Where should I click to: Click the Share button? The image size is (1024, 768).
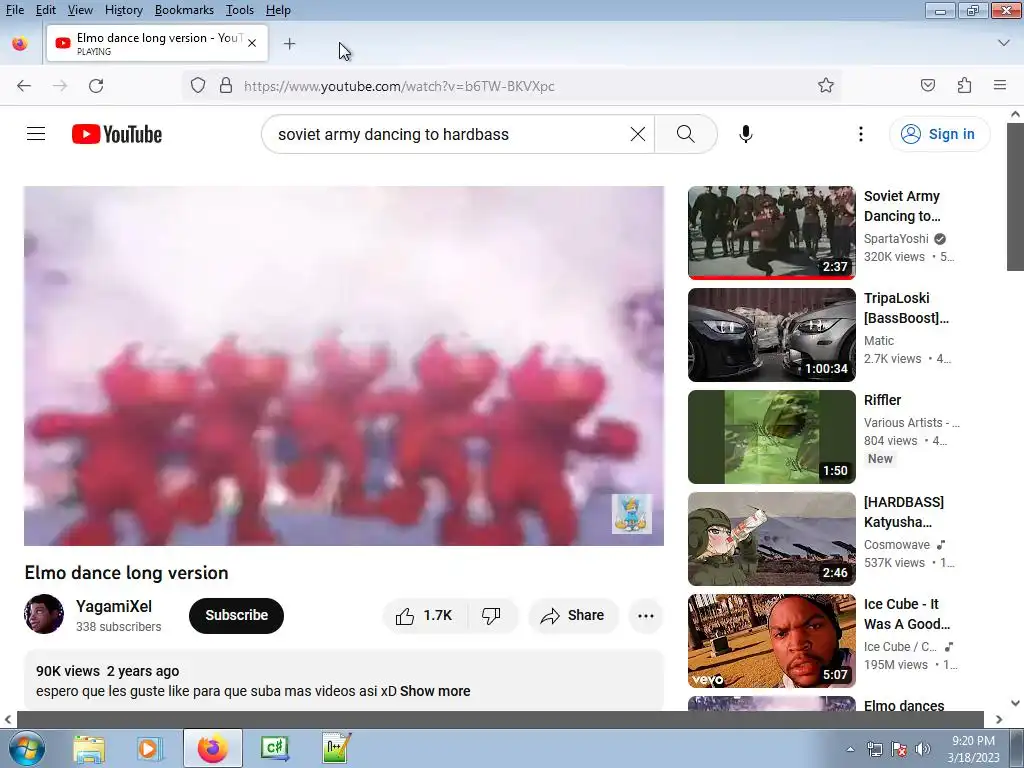click(573, 615)
